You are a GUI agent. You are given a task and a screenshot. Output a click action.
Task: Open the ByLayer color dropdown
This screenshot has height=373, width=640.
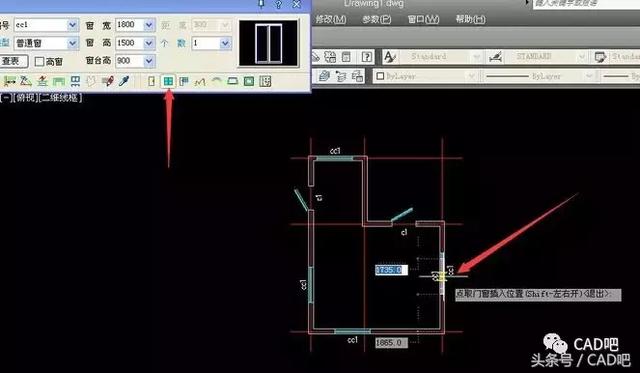click(425, 76)
